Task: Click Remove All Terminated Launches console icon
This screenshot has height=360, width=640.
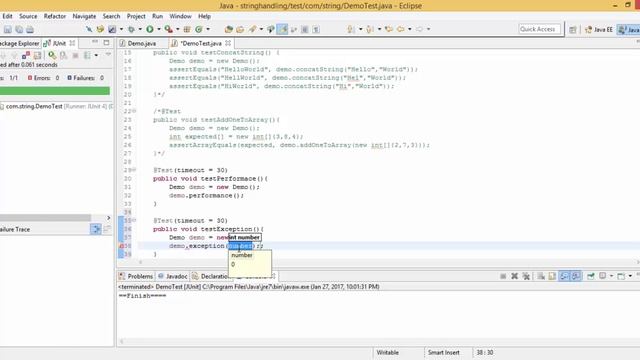Action: (526, 276)
